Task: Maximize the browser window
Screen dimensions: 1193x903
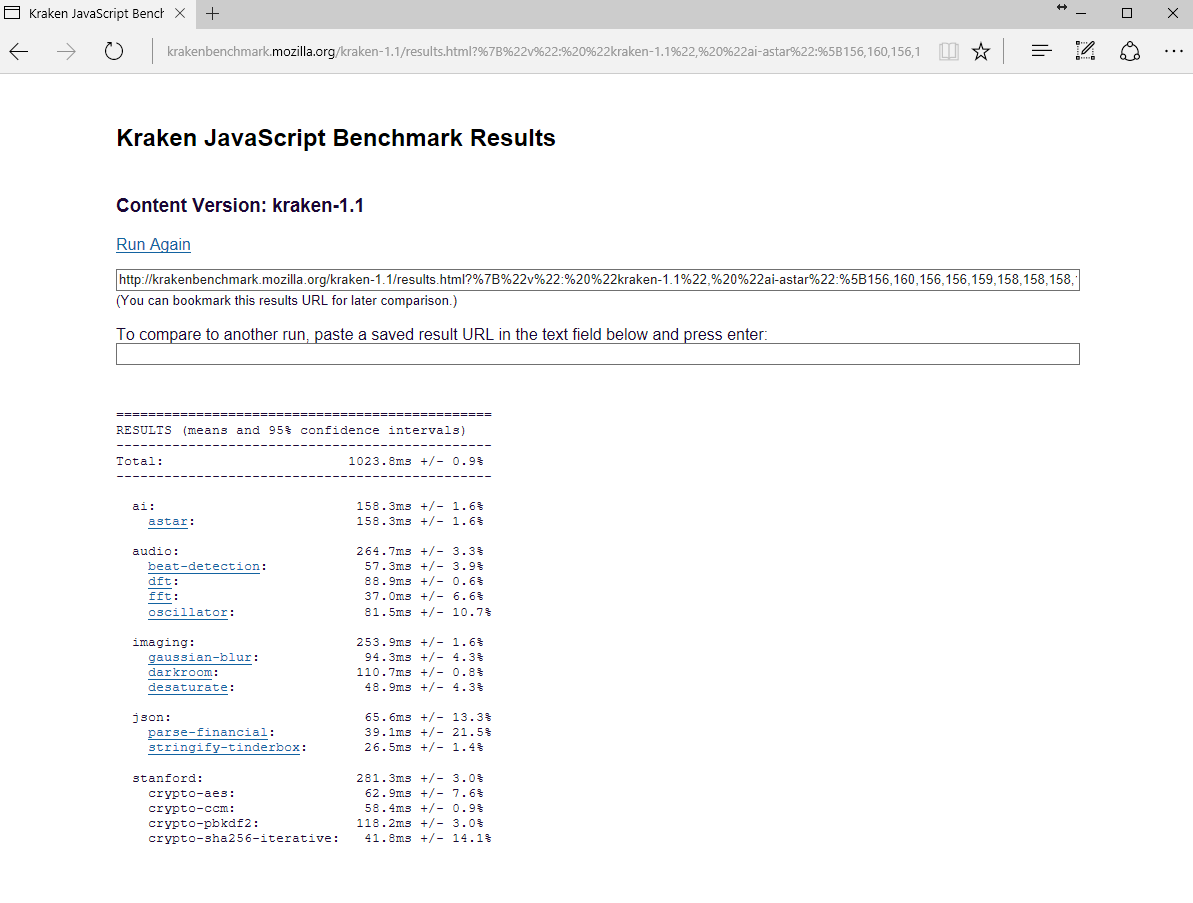Action: tap(1127, 14)
